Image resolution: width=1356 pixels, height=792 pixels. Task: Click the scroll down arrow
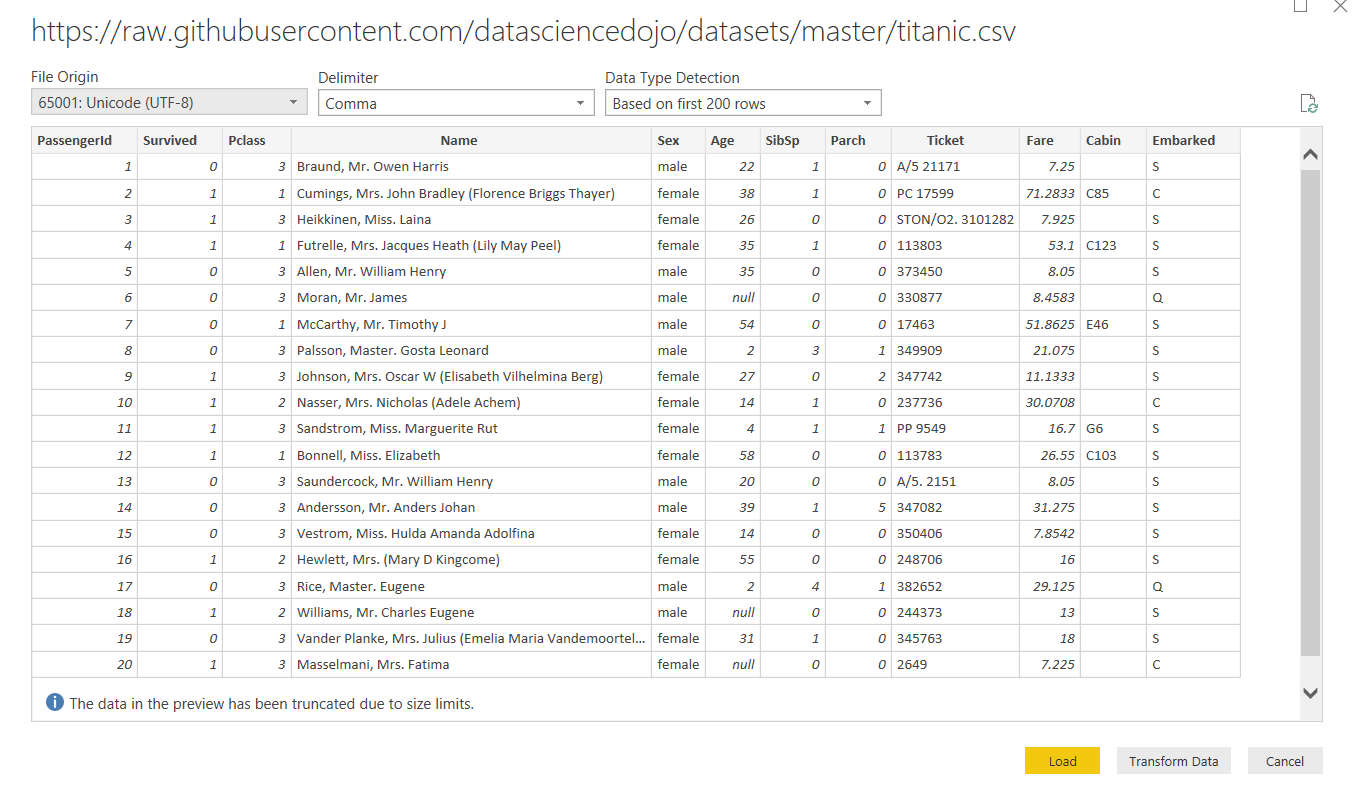coord(1311,692)
